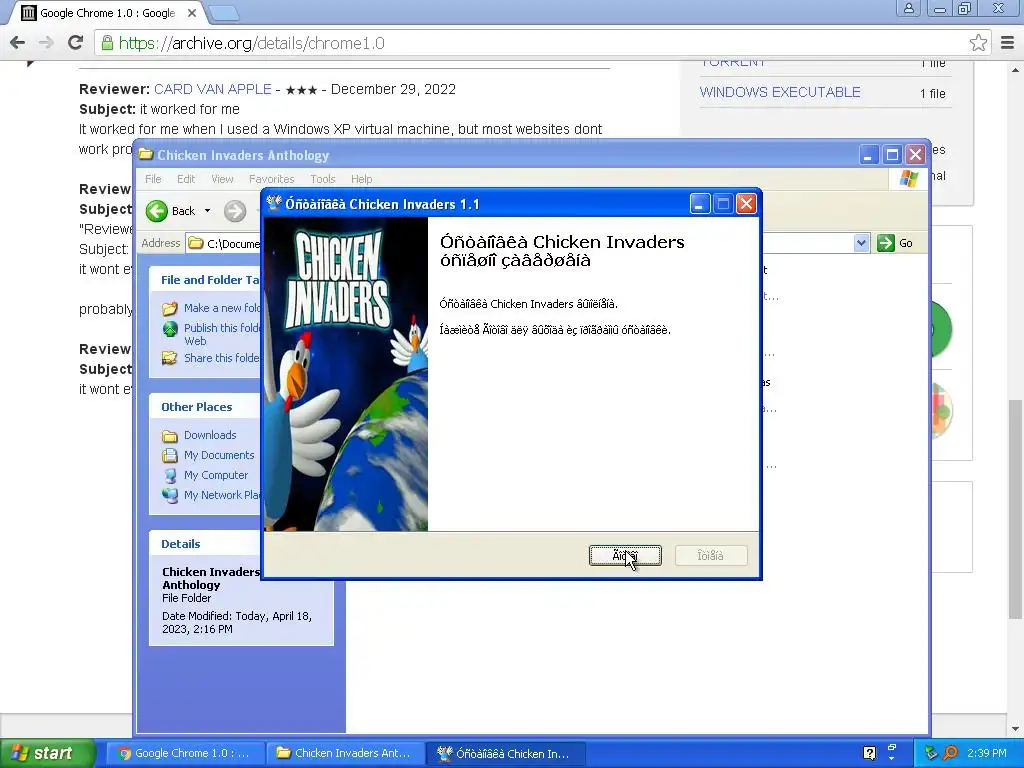The height and width of the screenshot is (768, 1024).
Task: Open the Downloads folder link
Action: 210,435
